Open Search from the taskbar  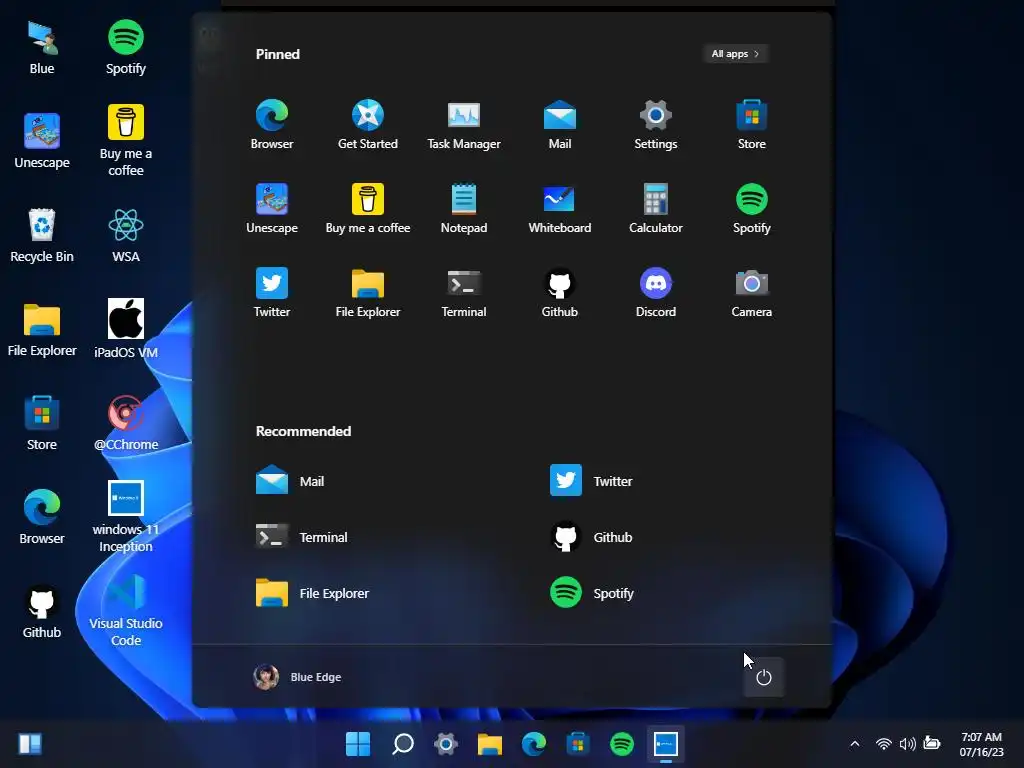pyautogui.click(x=402, y=744)
